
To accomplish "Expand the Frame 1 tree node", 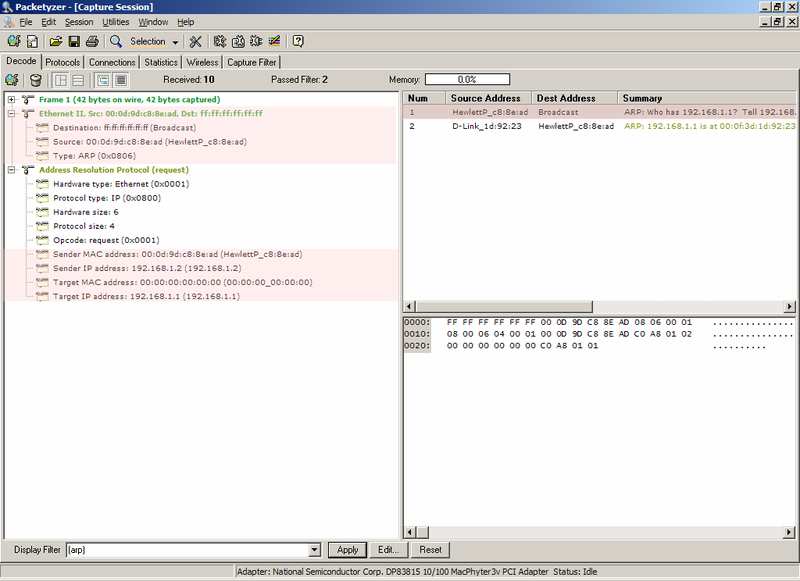I will pyautogui.click(x=11, y=99).
